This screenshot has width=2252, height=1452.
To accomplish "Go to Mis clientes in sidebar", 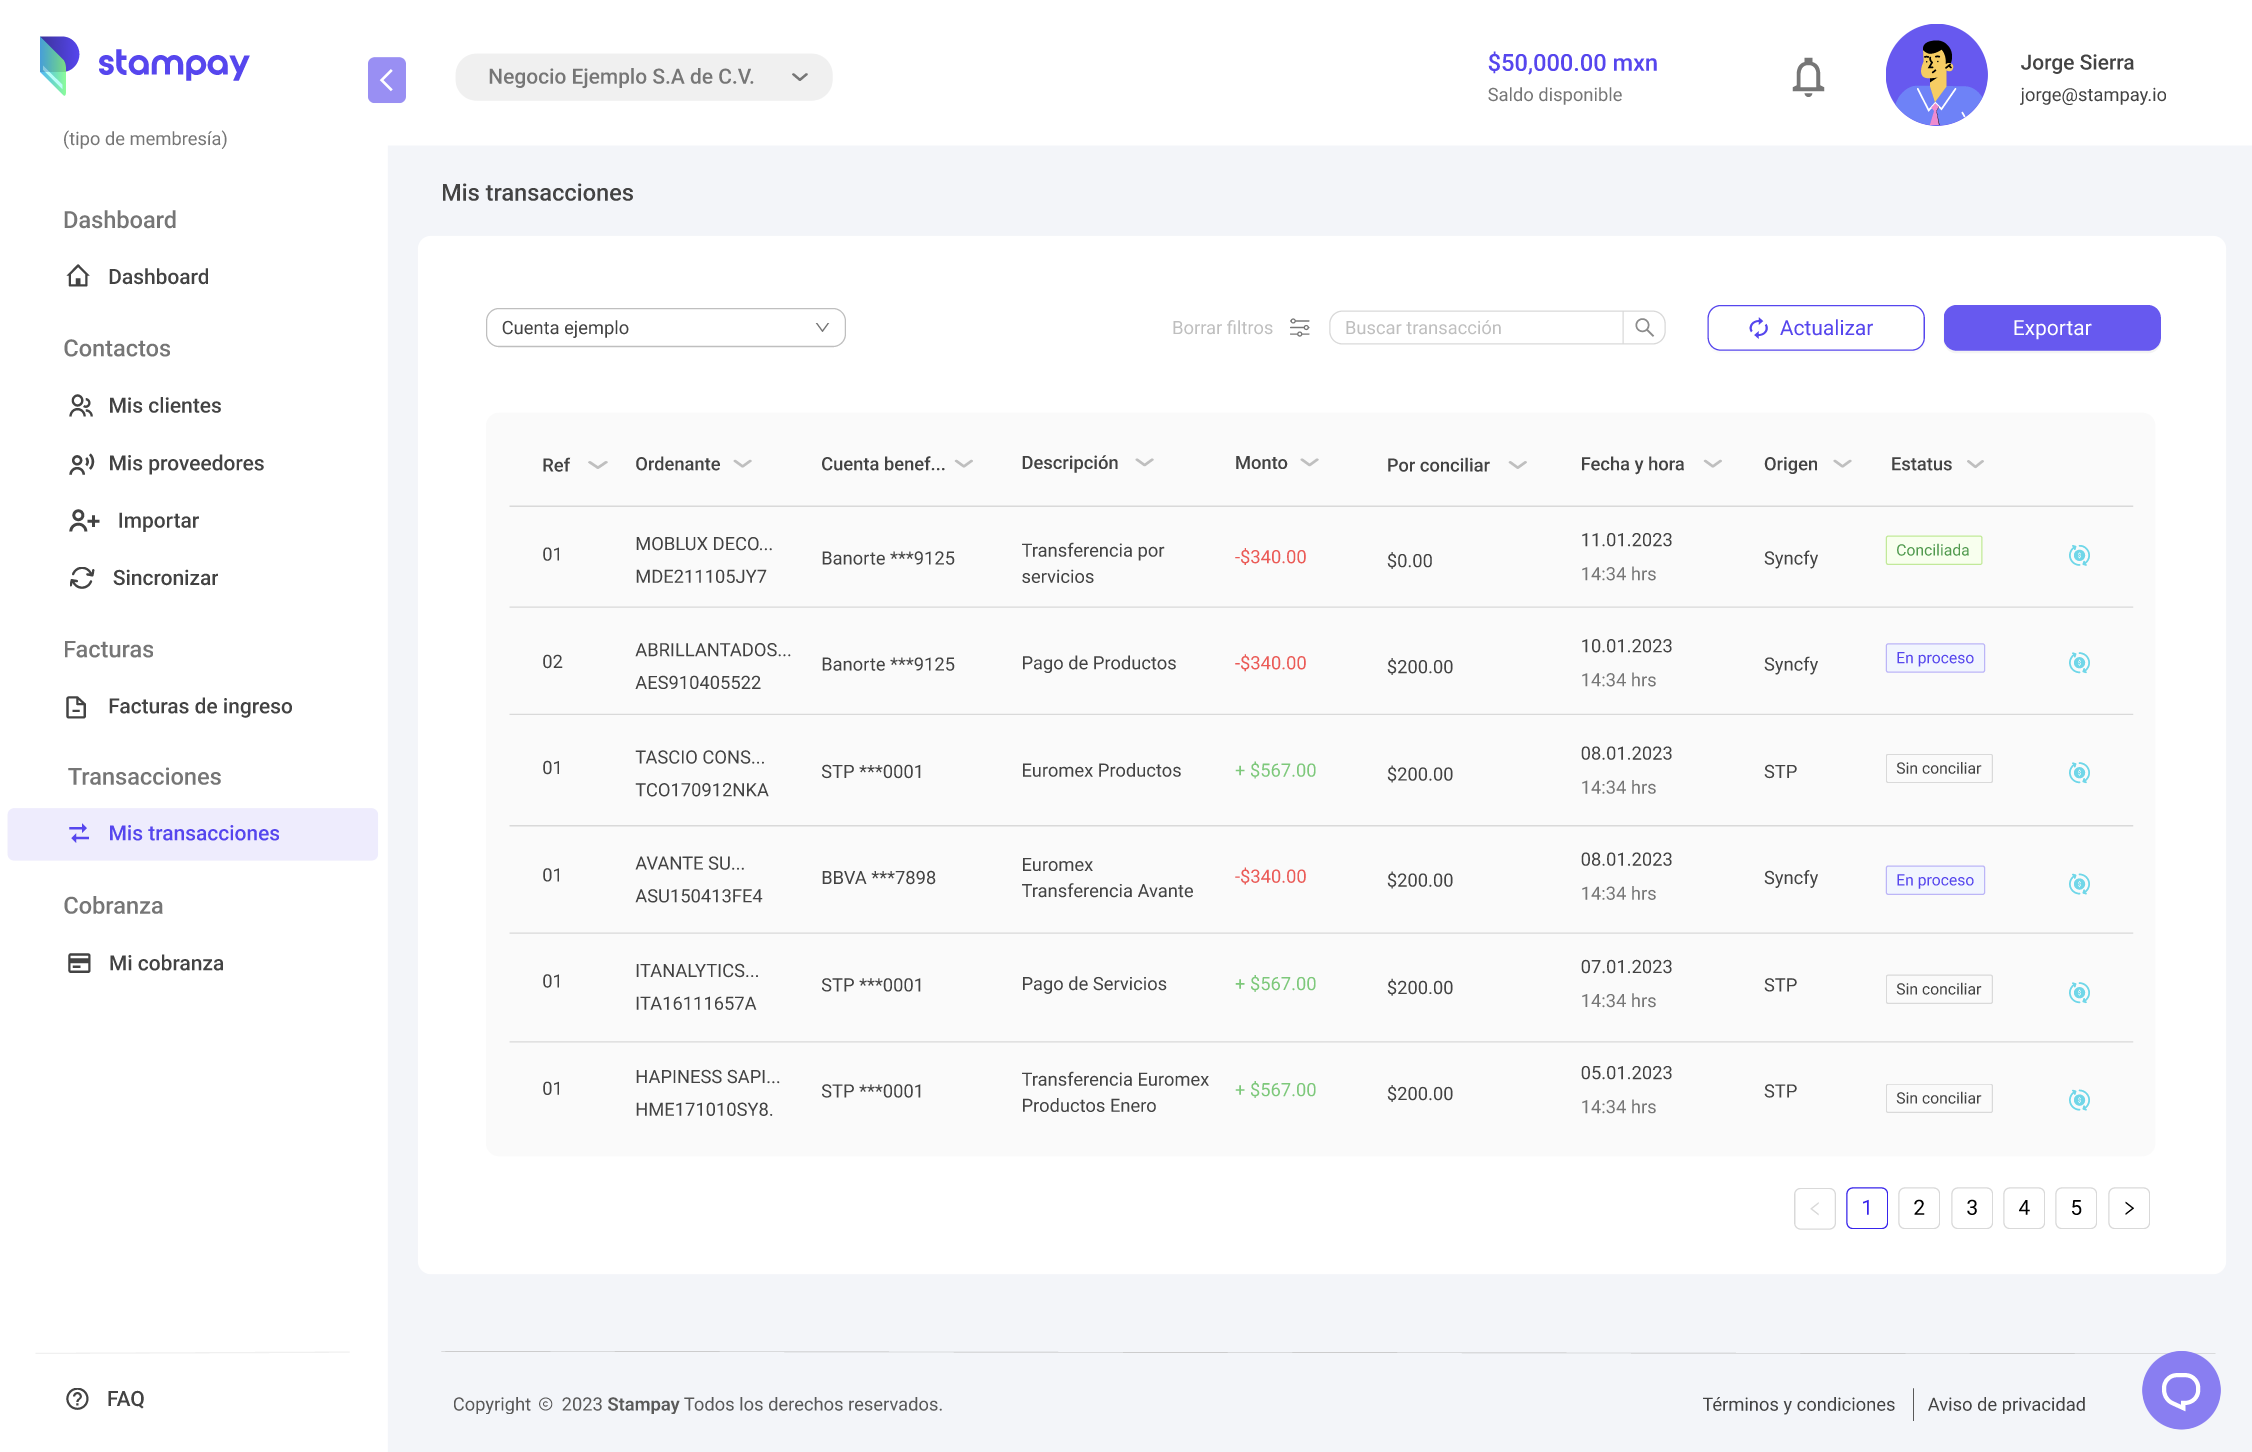I will coord(164,405).
